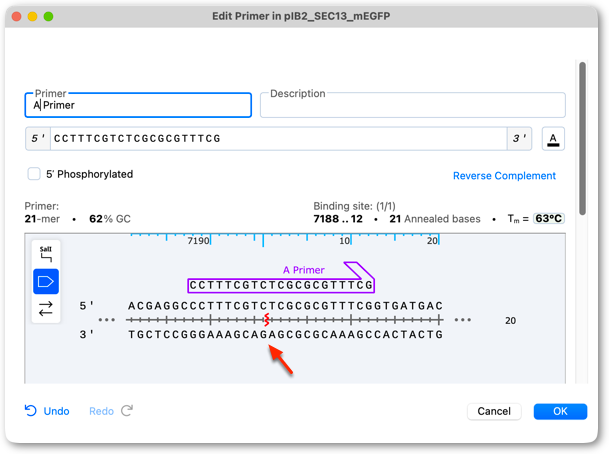Click the green zoom window button

point(48,16)
